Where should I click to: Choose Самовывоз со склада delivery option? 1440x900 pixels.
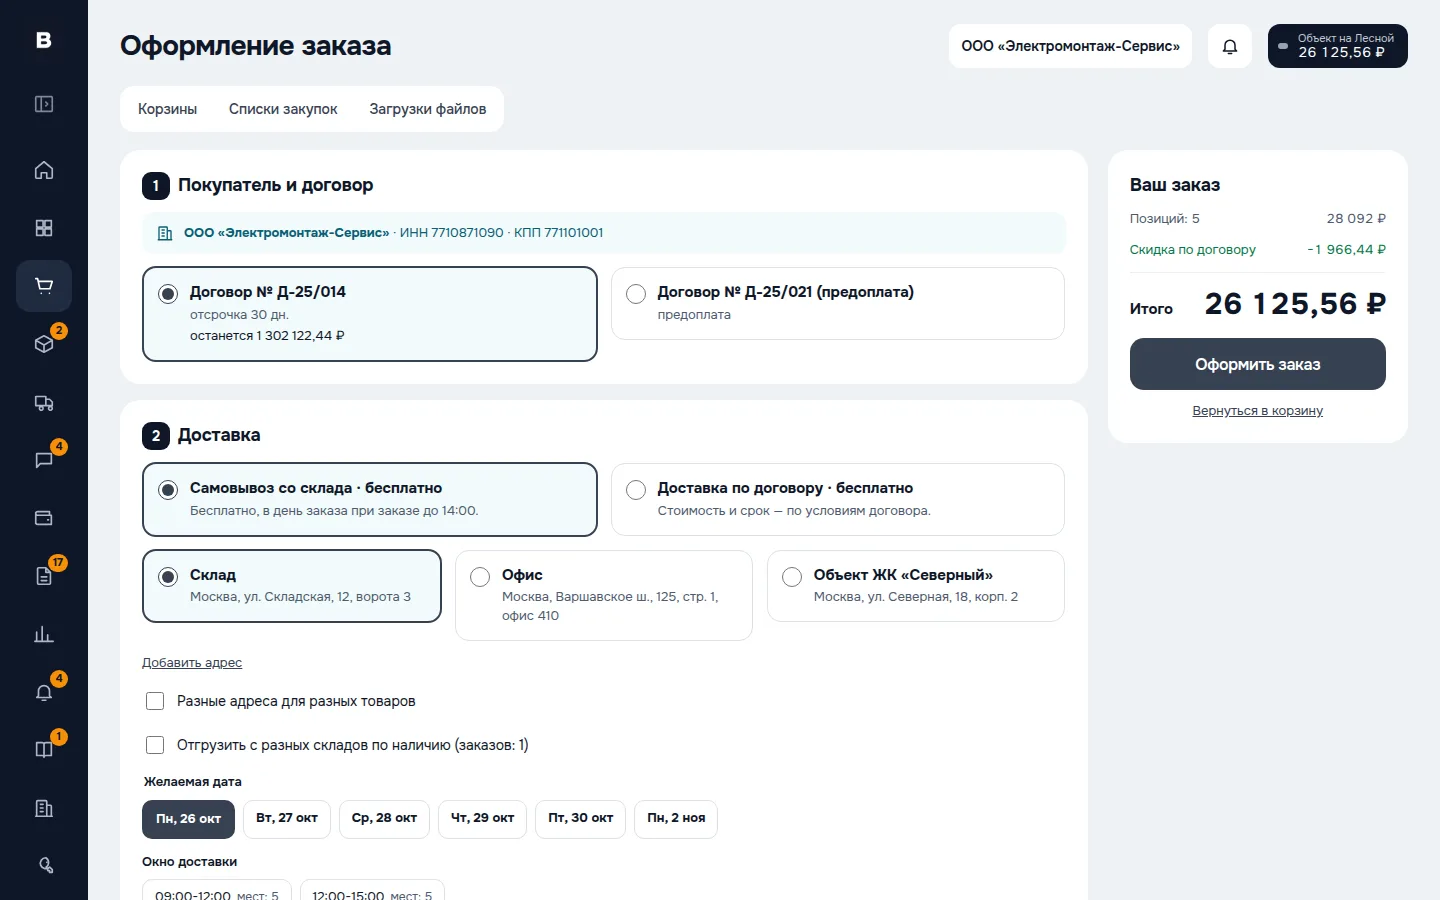pyautogui.click(x=370, y=499)
